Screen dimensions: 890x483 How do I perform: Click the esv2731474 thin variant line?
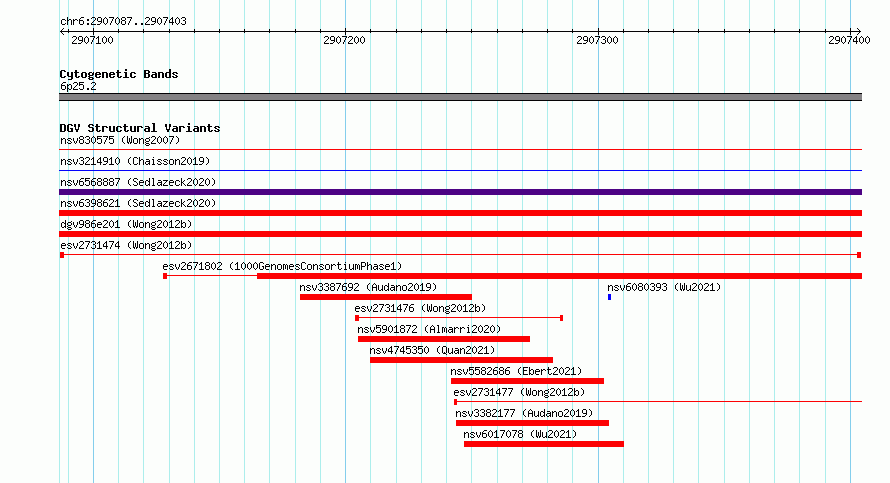point(460,255)
